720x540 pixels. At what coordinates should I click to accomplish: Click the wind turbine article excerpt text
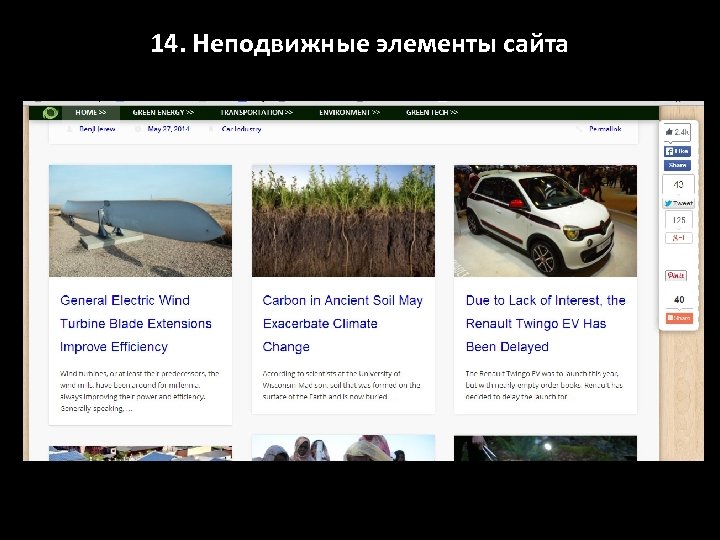(x=140, y=391)
